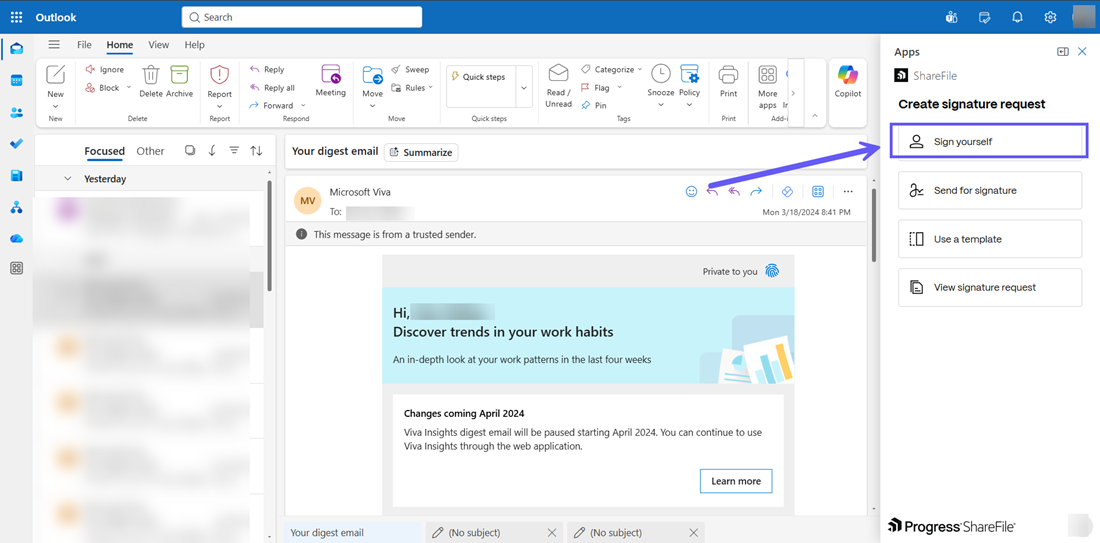Click the Sweep button in Move group
The height and width of the screenshot is (543, 1100).
point(410,69)
